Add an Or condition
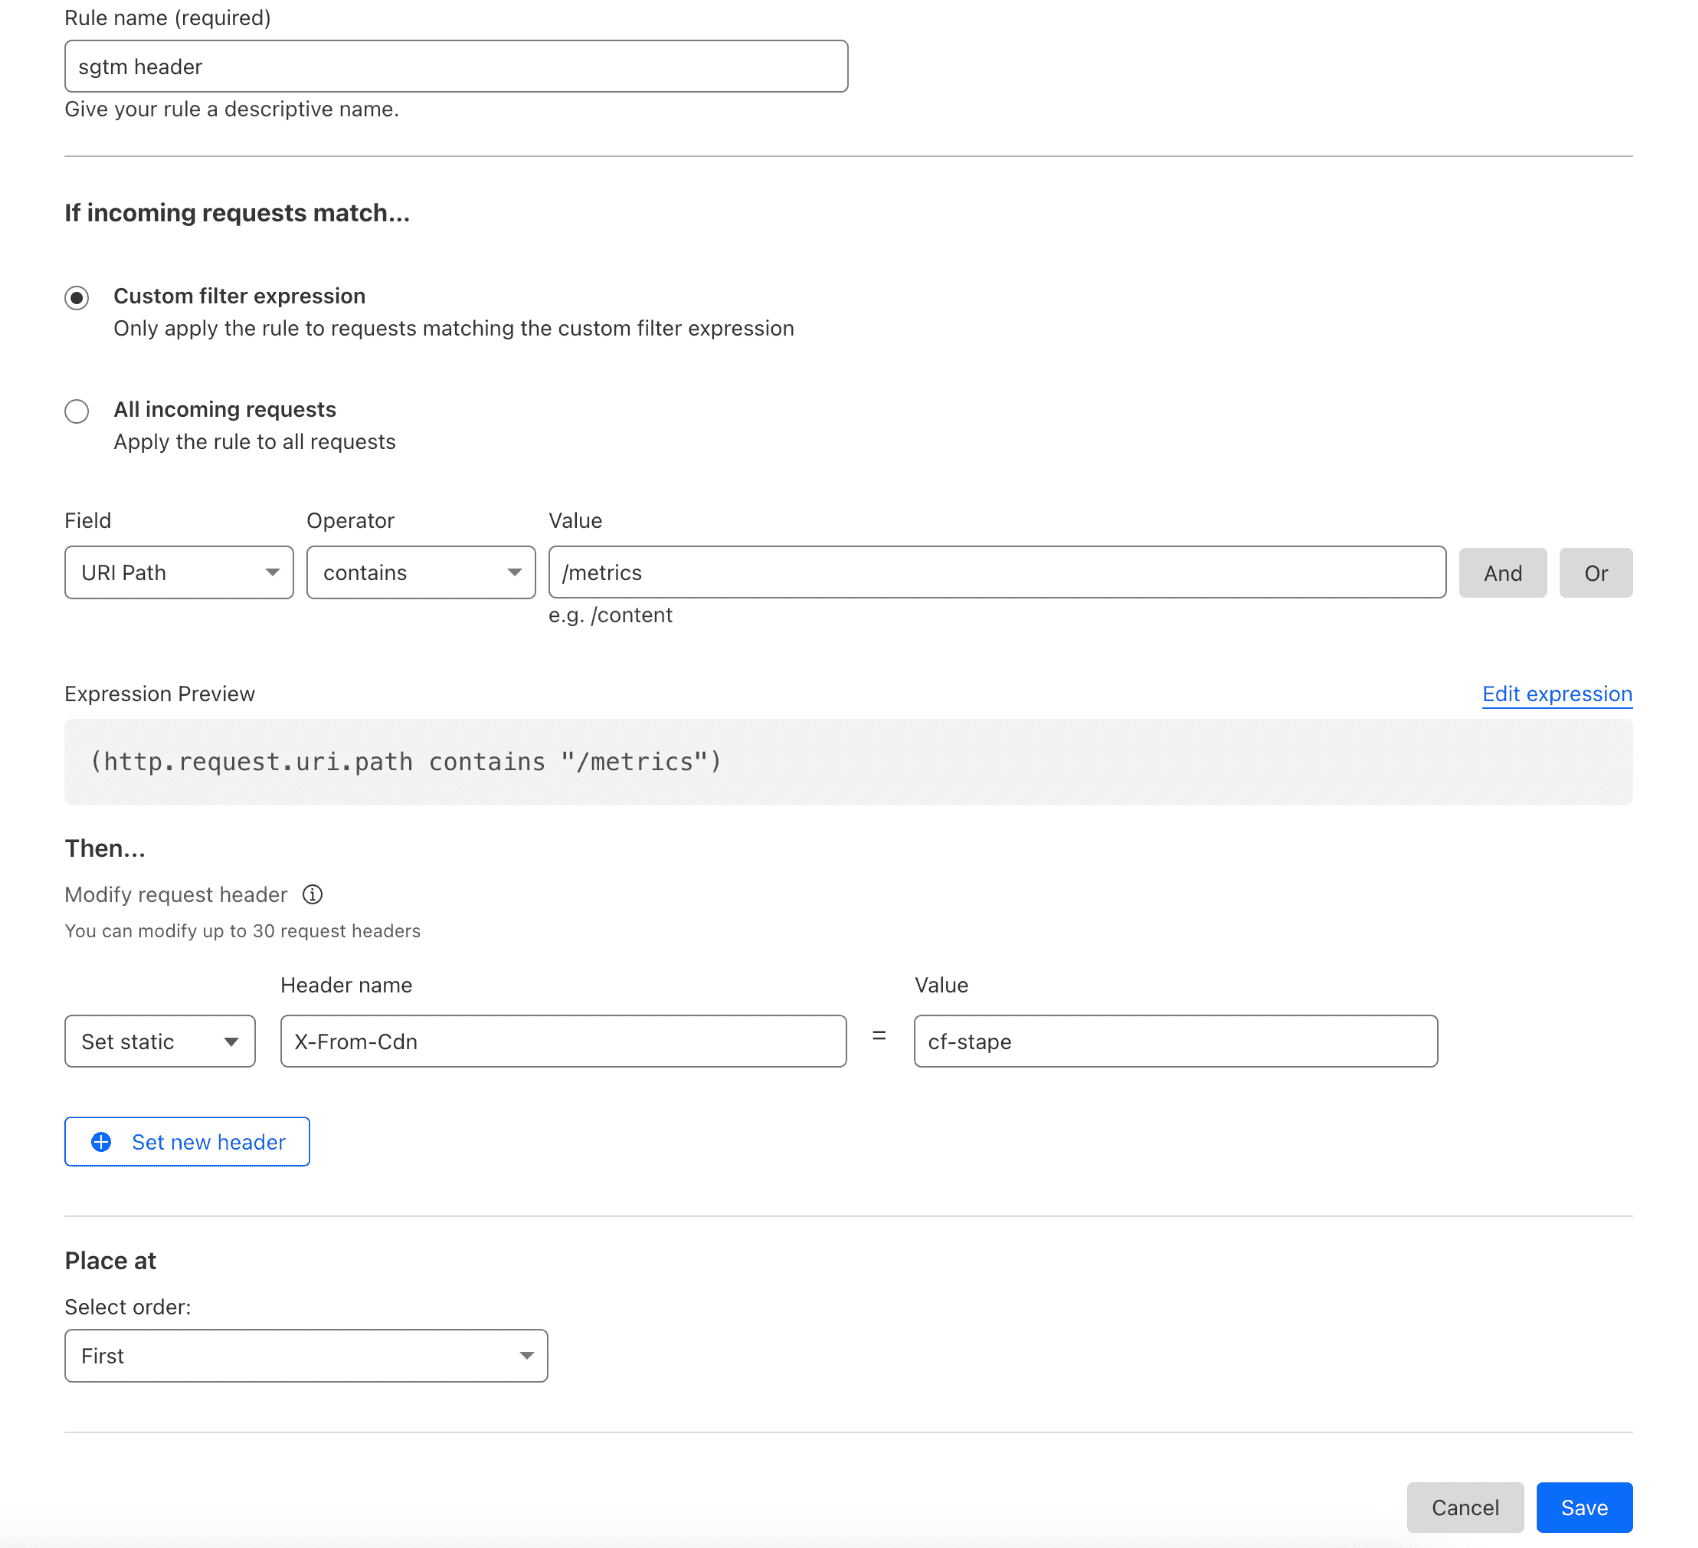This screenshot has height=1548, width=1698. (1596, 573)
